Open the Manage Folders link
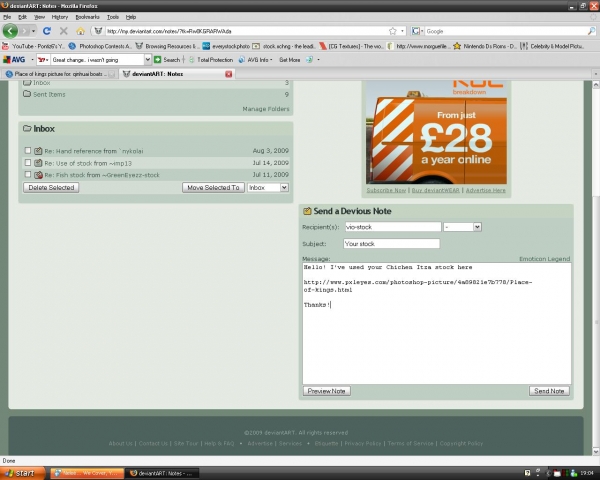This screenshot has width=600, height=480. 266,109
